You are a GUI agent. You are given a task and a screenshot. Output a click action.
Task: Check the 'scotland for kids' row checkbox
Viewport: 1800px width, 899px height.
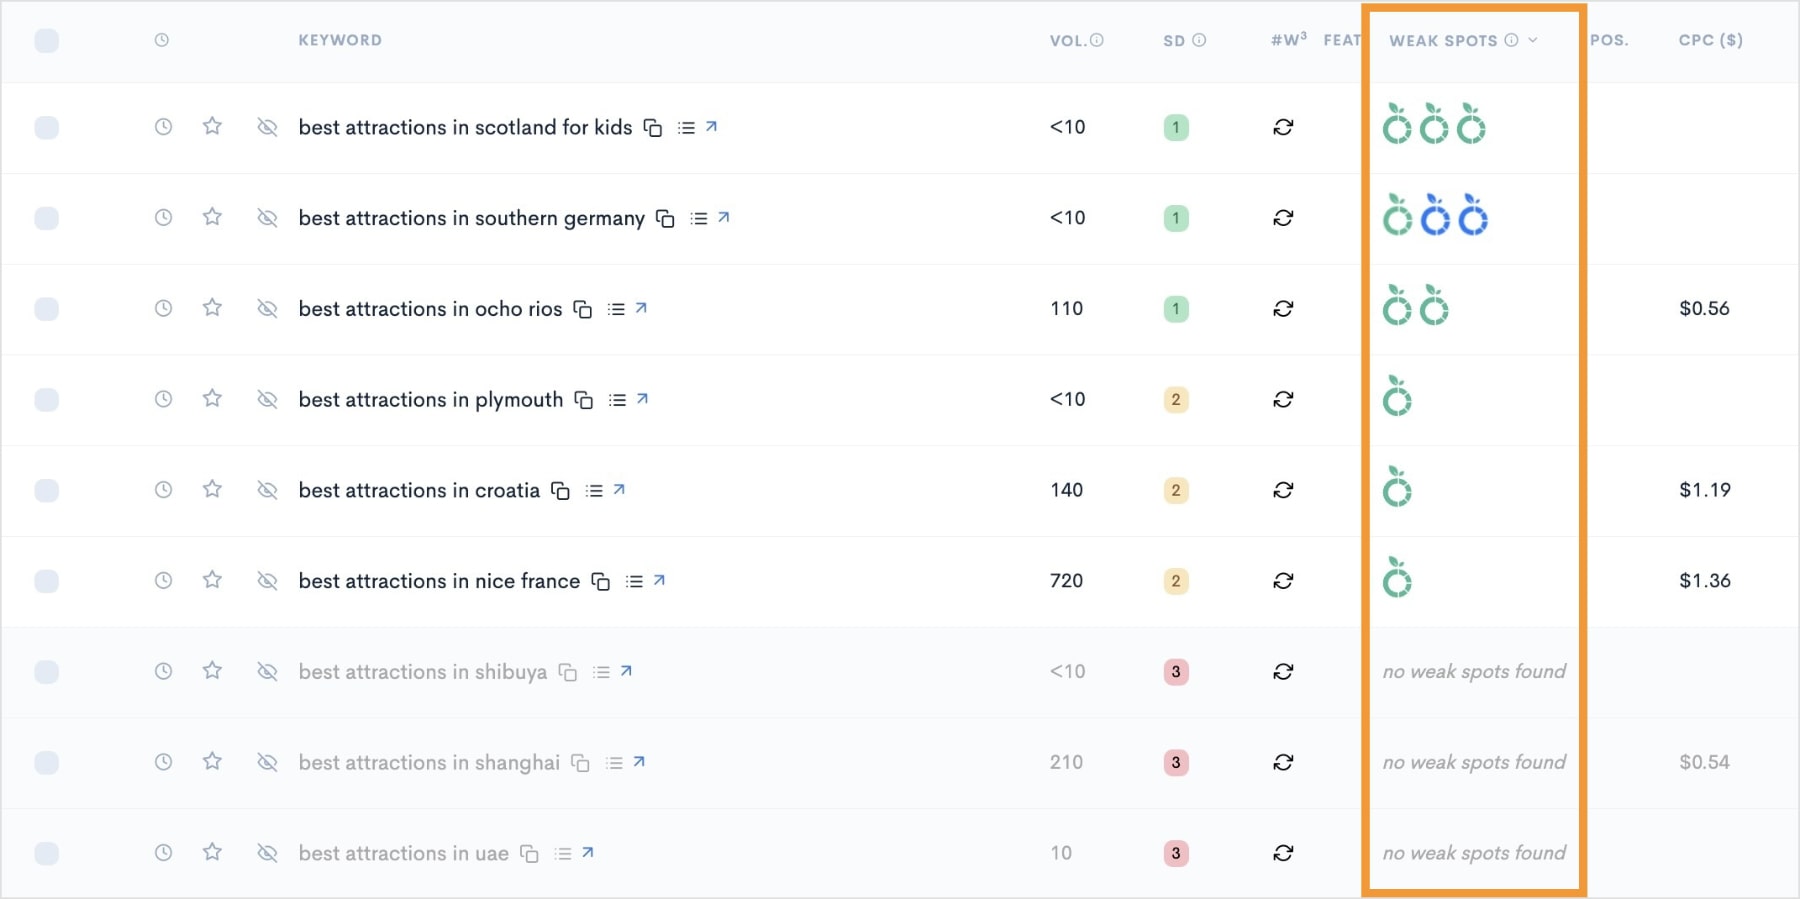point(46,127)
